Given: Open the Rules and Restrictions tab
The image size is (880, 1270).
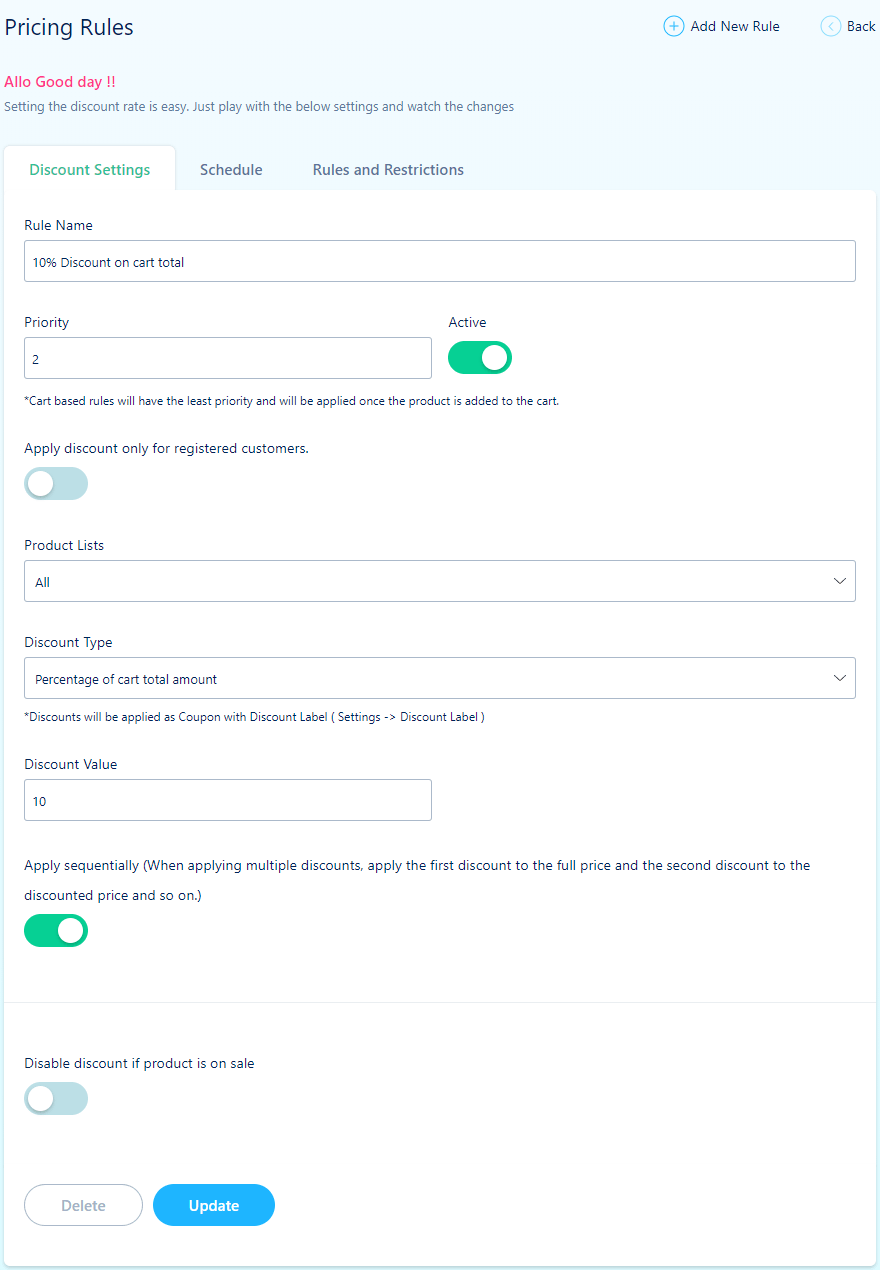Looking at the screenshot, I should tap(388, 170).
